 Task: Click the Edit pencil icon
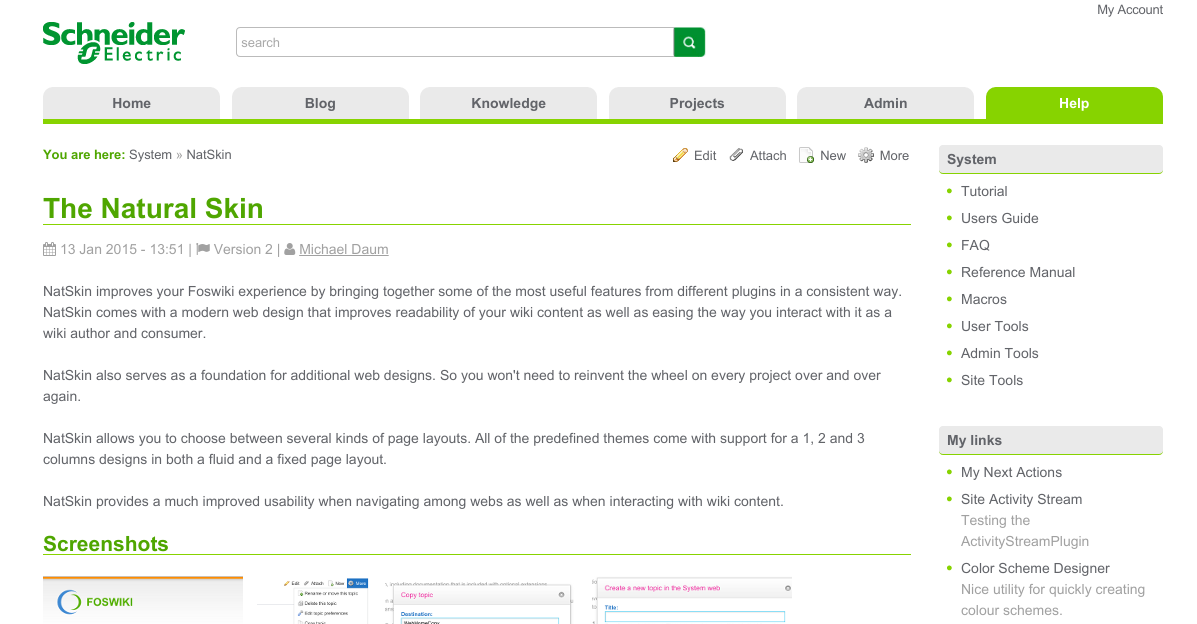click(x=681, y=155)
